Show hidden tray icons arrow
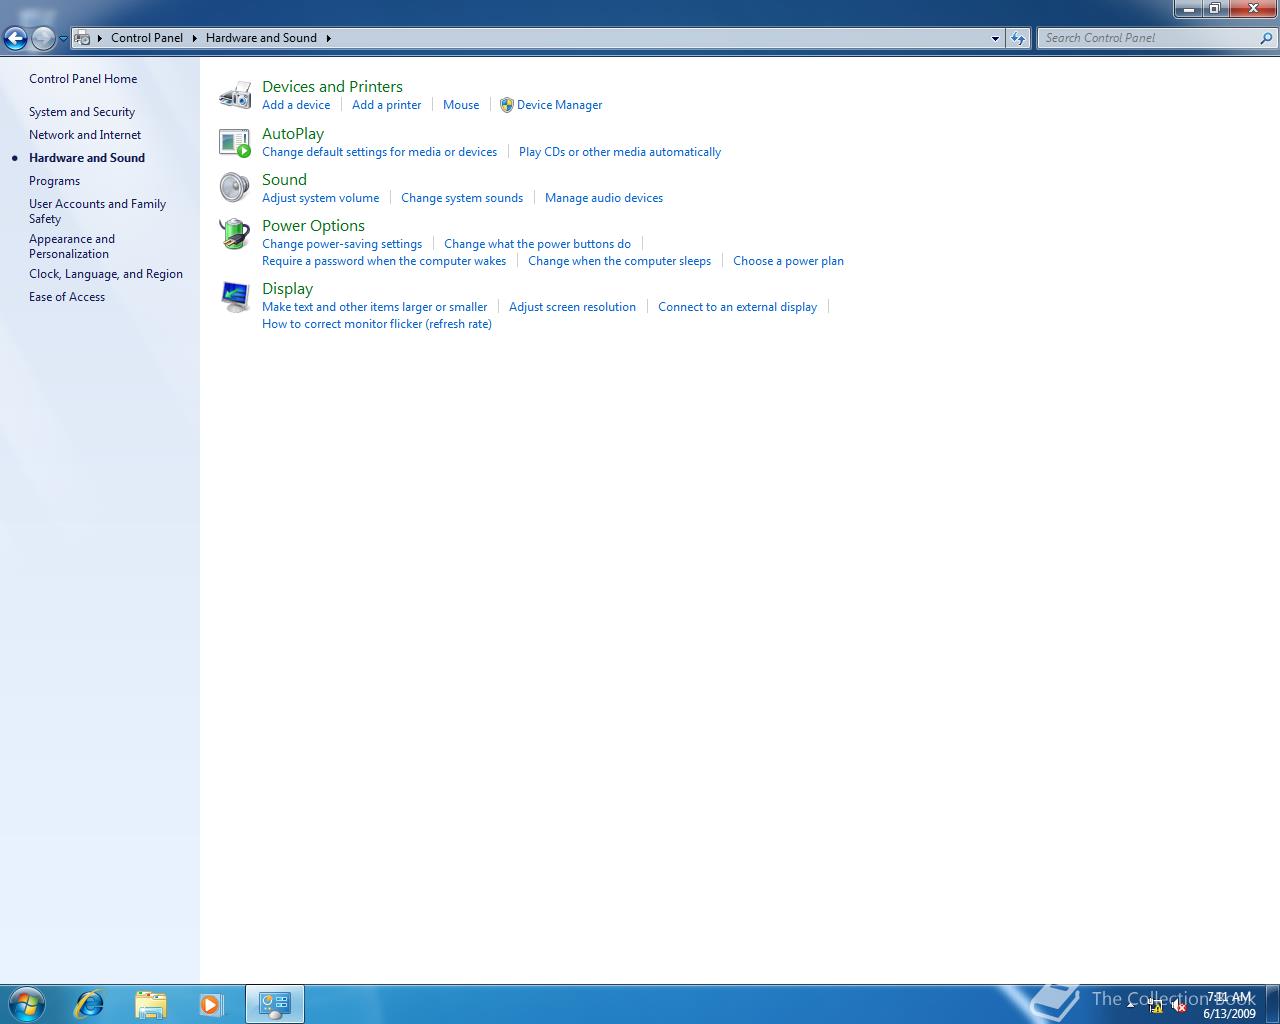Viewport: 1280px width, 1024px height. (x=1131, y=1006)
